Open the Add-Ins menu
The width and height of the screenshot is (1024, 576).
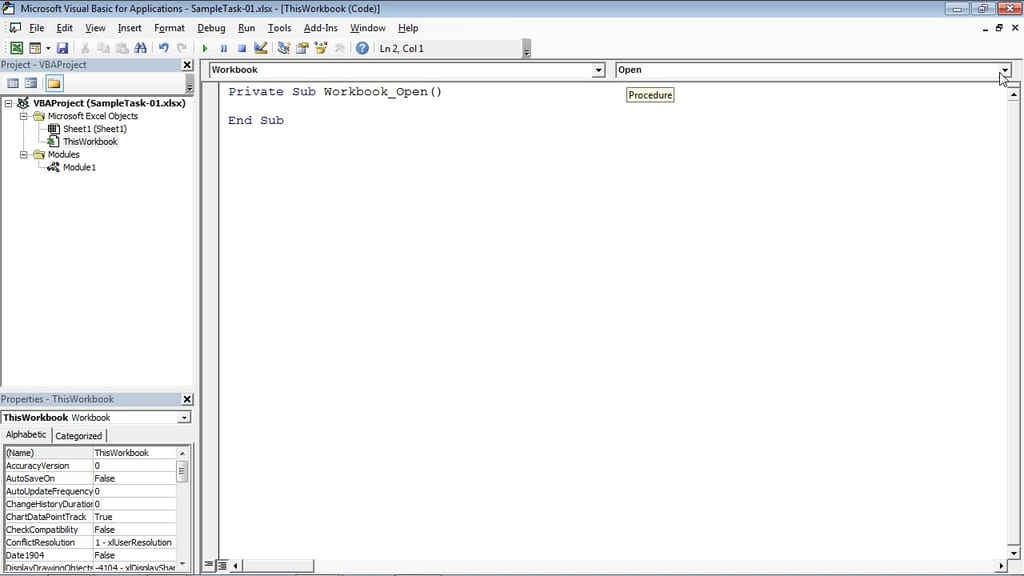point(321,28)
